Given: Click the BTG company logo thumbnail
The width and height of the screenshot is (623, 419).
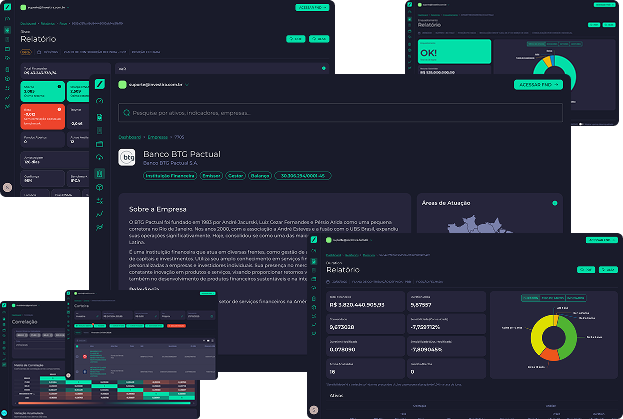Looking at the screenshot, I should pyautogui.click(x=128, y=158).
